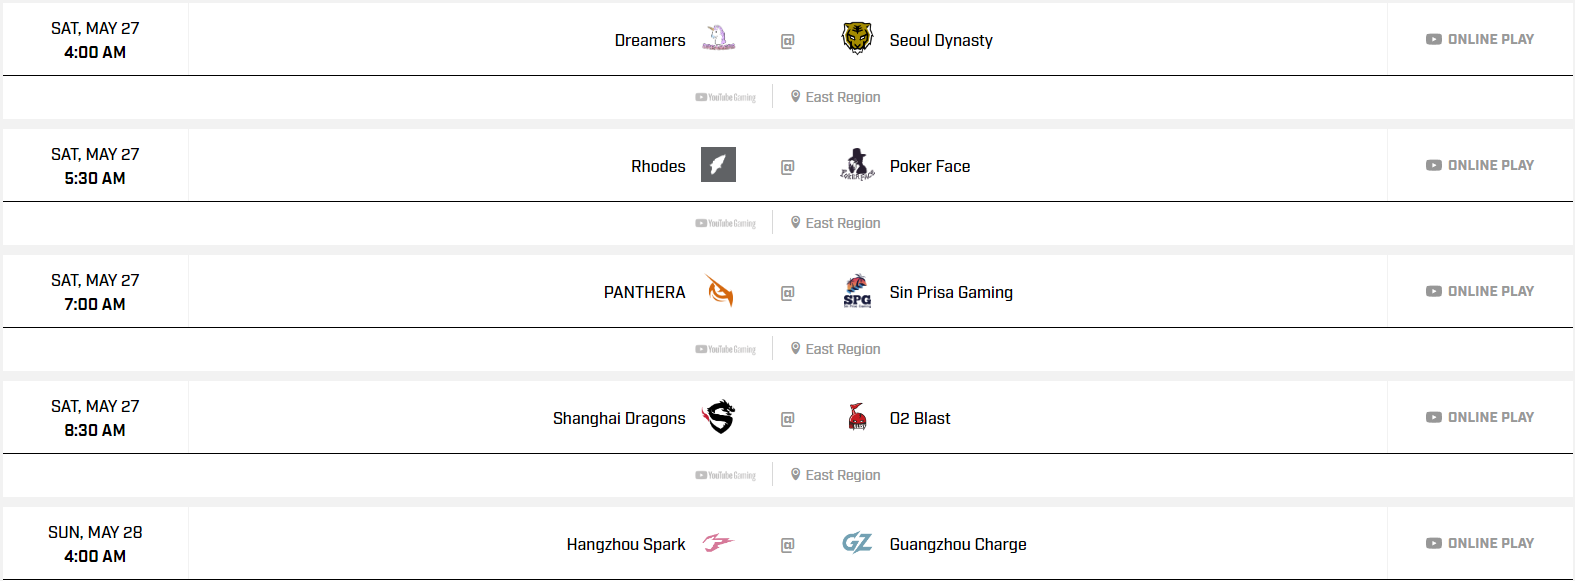
Task: Click the Shanghai Dragons team logo
Action: (718, 417)
